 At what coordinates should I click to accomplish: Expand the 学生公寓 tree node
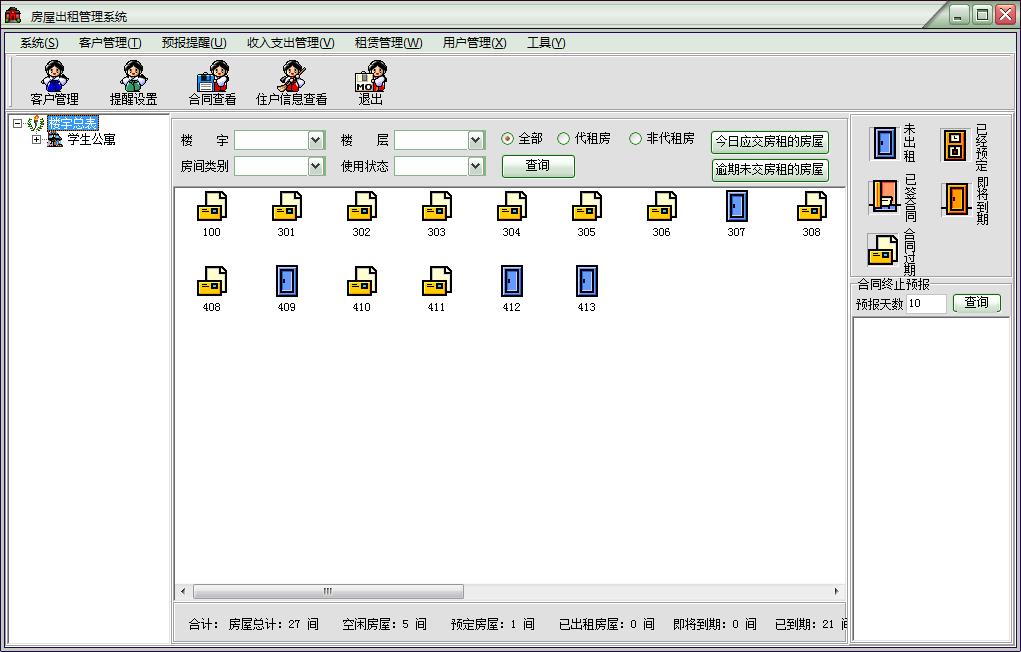coord(36,139)
